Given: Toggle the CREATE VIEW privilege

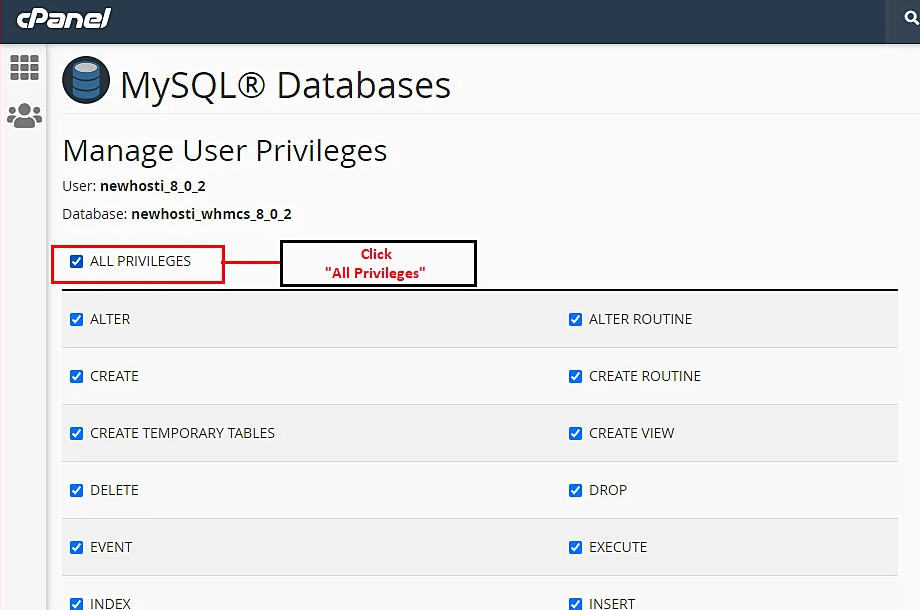Looking at the screenshot, I should click(575, 433).
